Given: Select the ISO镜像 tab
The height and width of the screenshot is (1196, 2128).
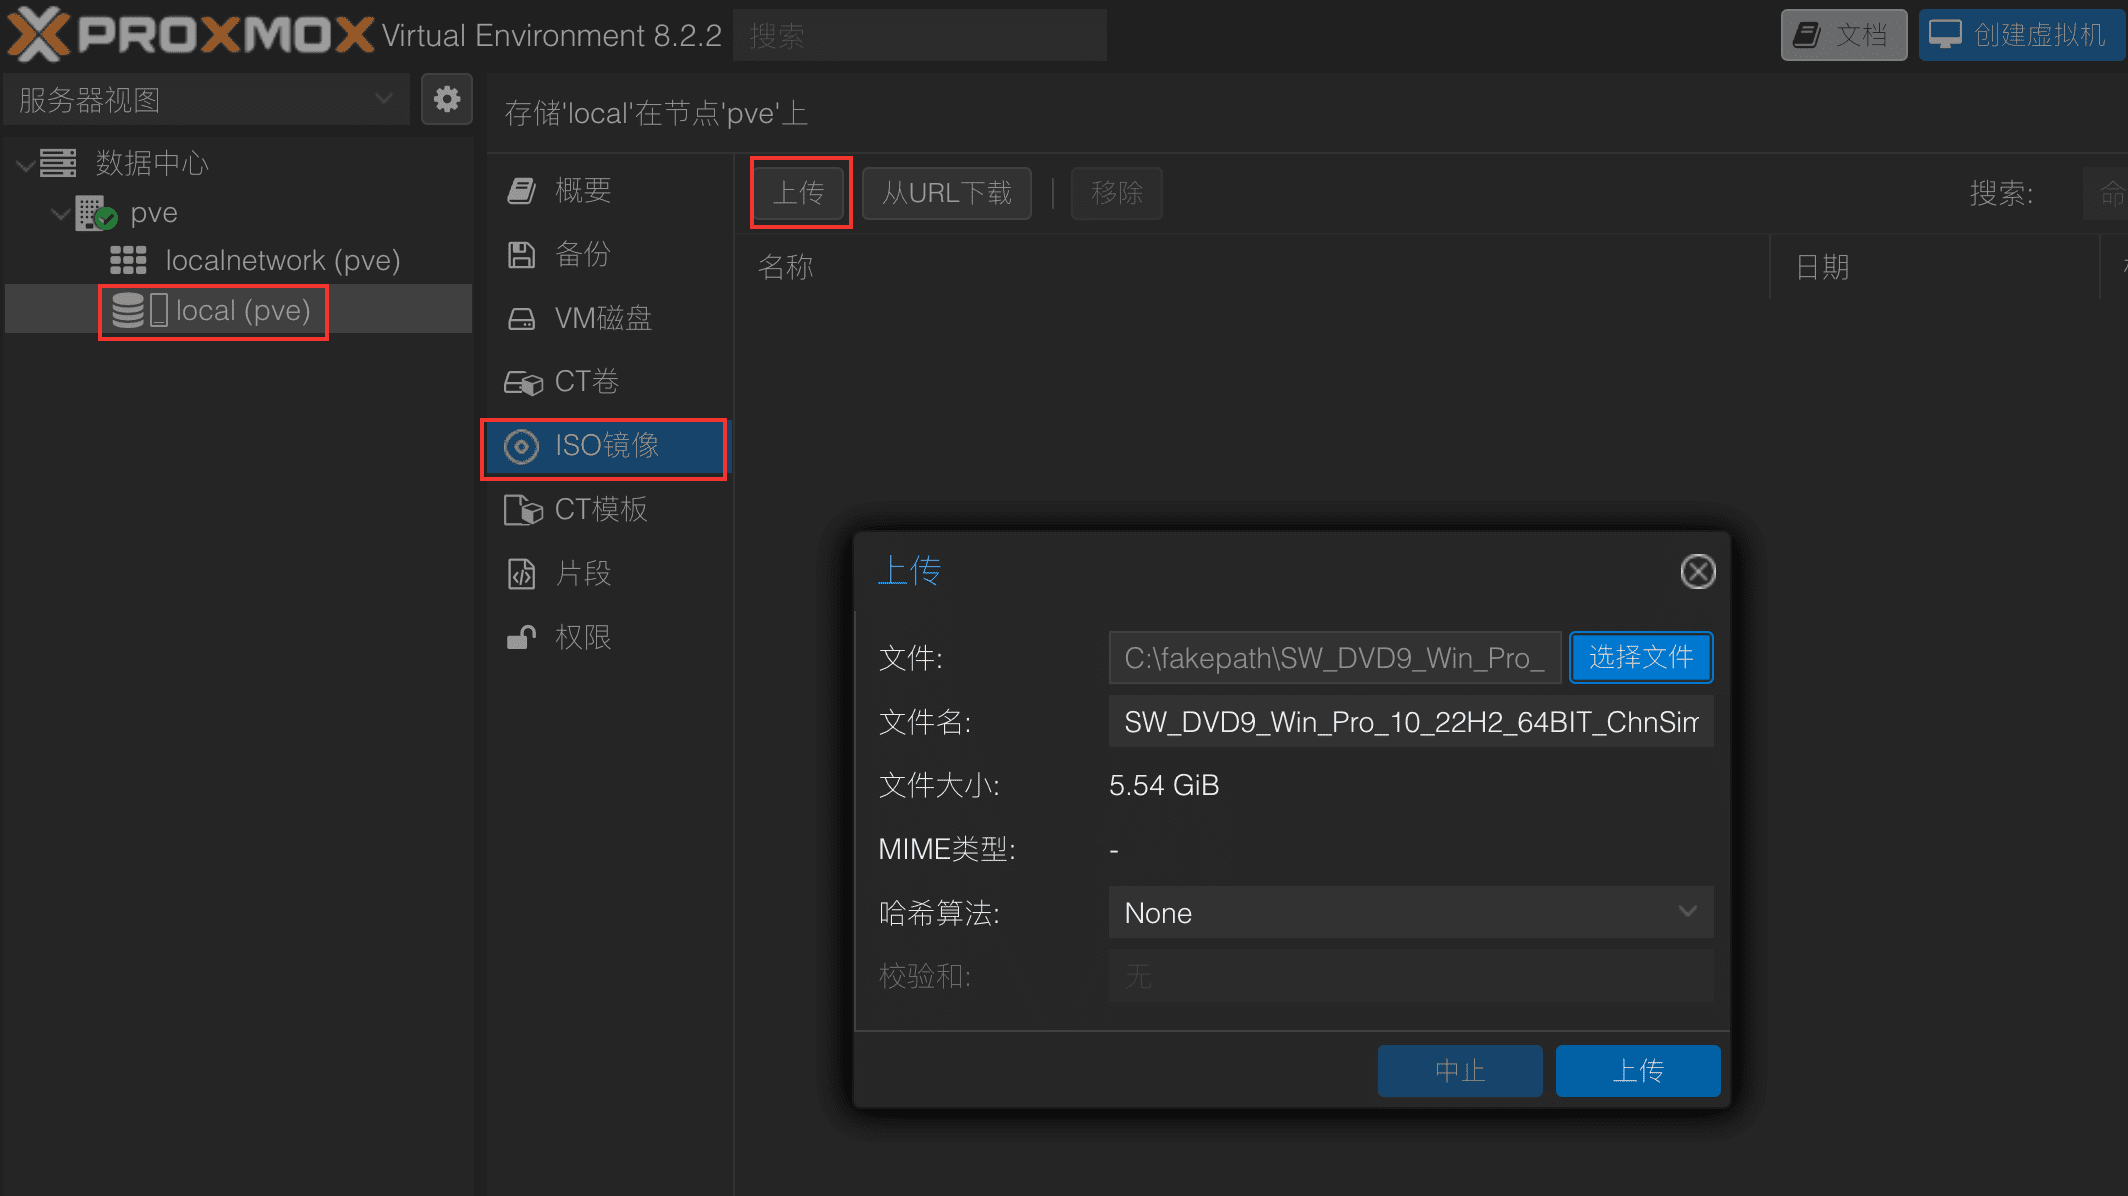Looking at the screenshot, I should [x=608, y=446].
